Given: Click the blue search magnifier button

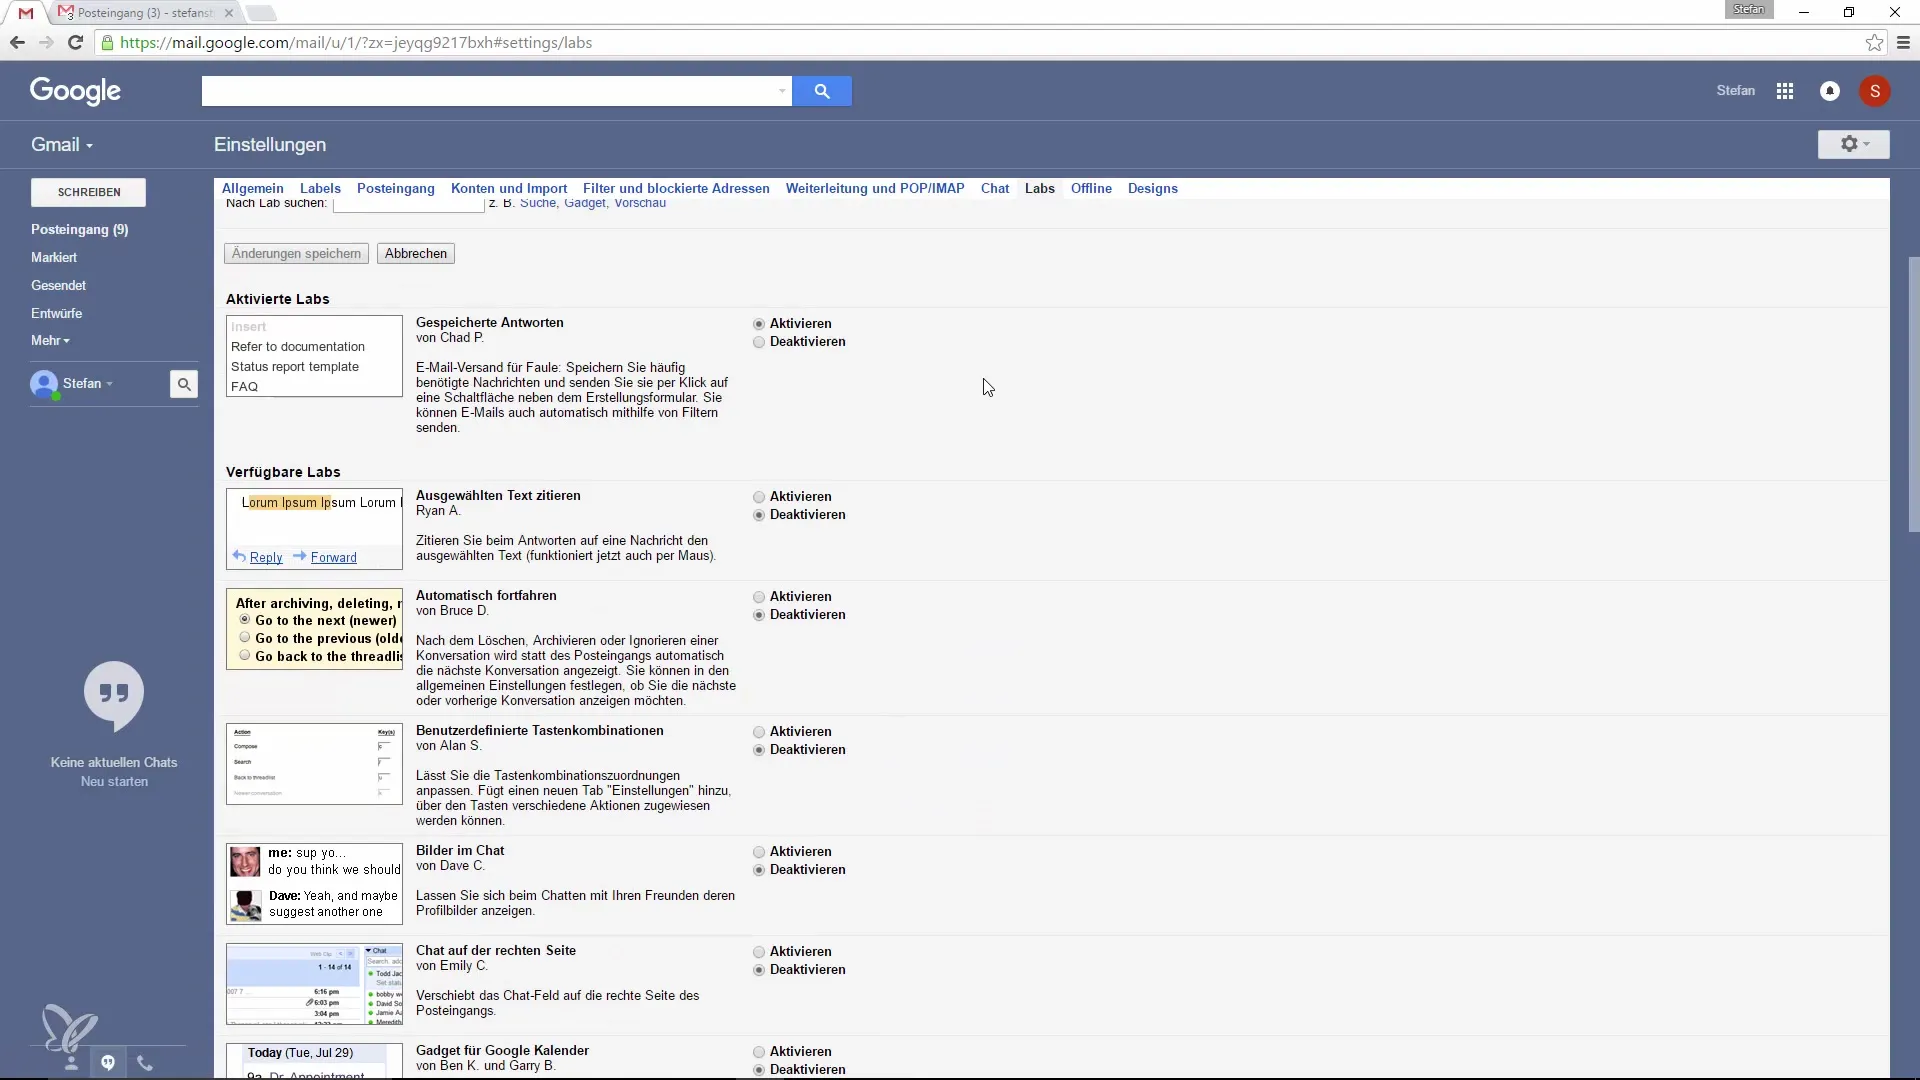Looking at the screenshot, I should [x=821, y=91].
